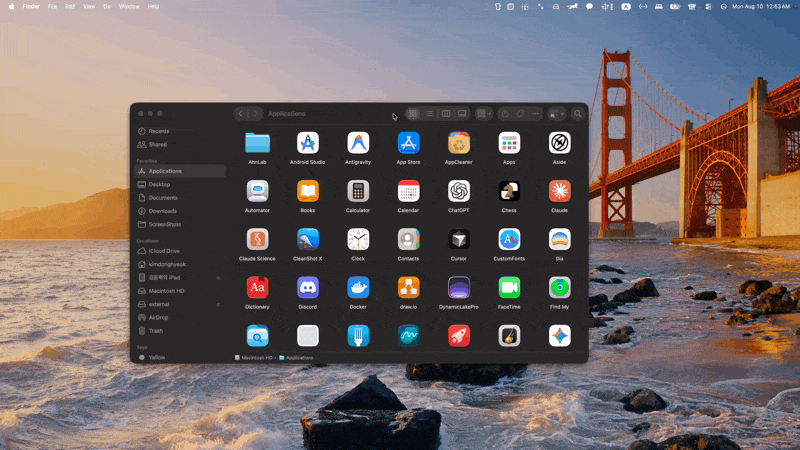The width and height of the screenshot is (800, 450).
Task: Open the More actions ellipsis menu
Action: [x=535, y=113]
